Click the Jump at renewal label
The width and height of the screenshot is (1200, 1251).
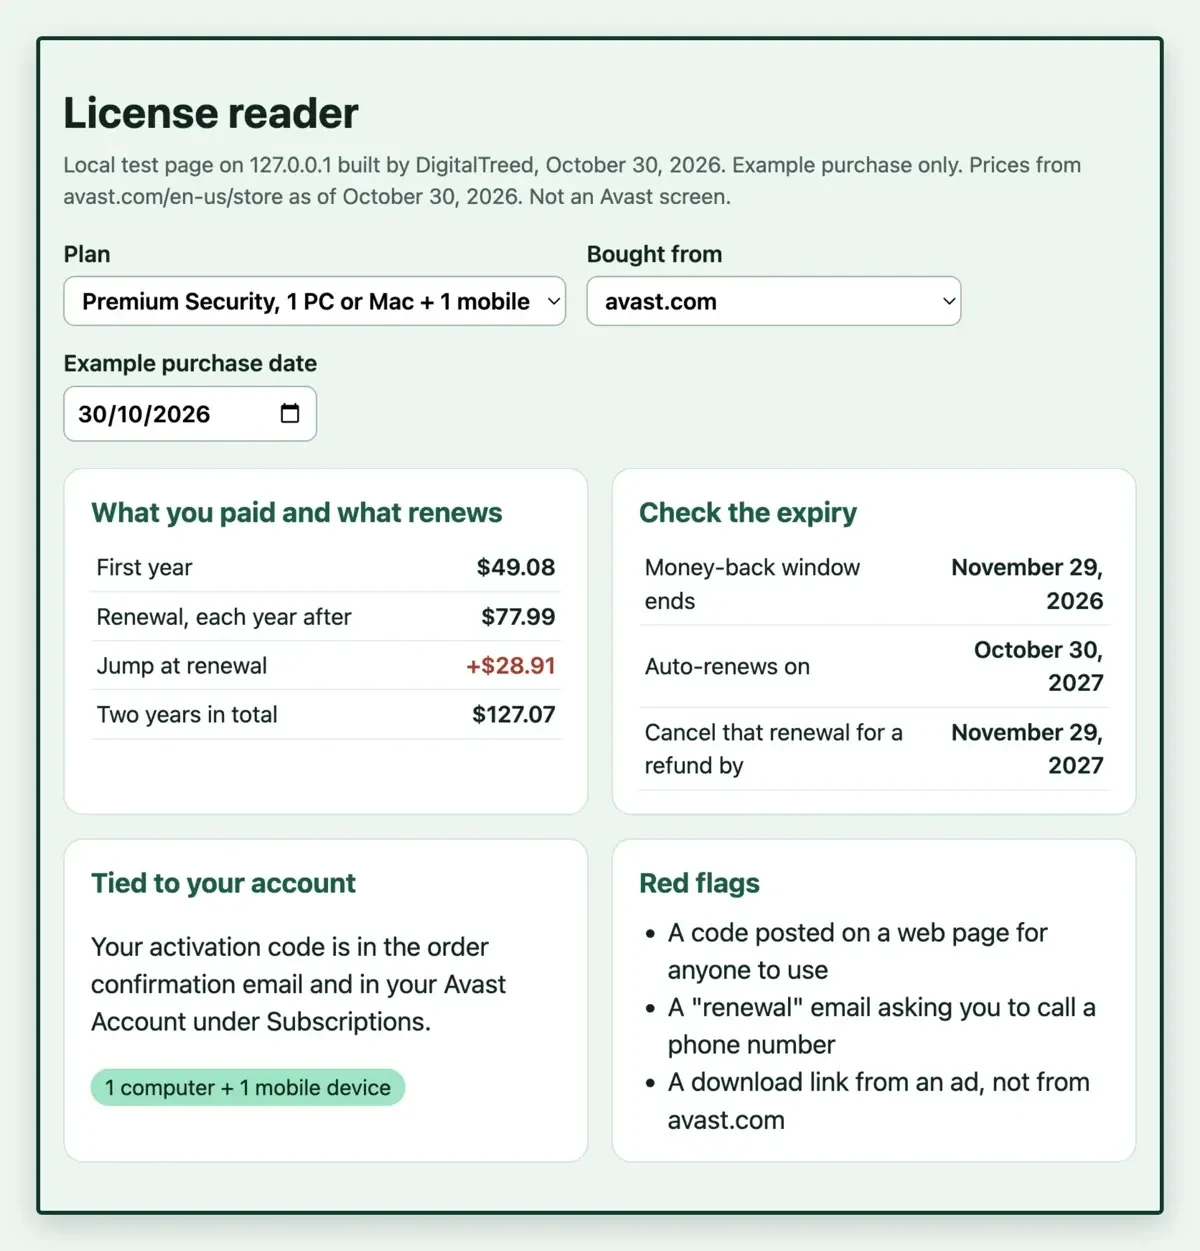click(182, 665)
